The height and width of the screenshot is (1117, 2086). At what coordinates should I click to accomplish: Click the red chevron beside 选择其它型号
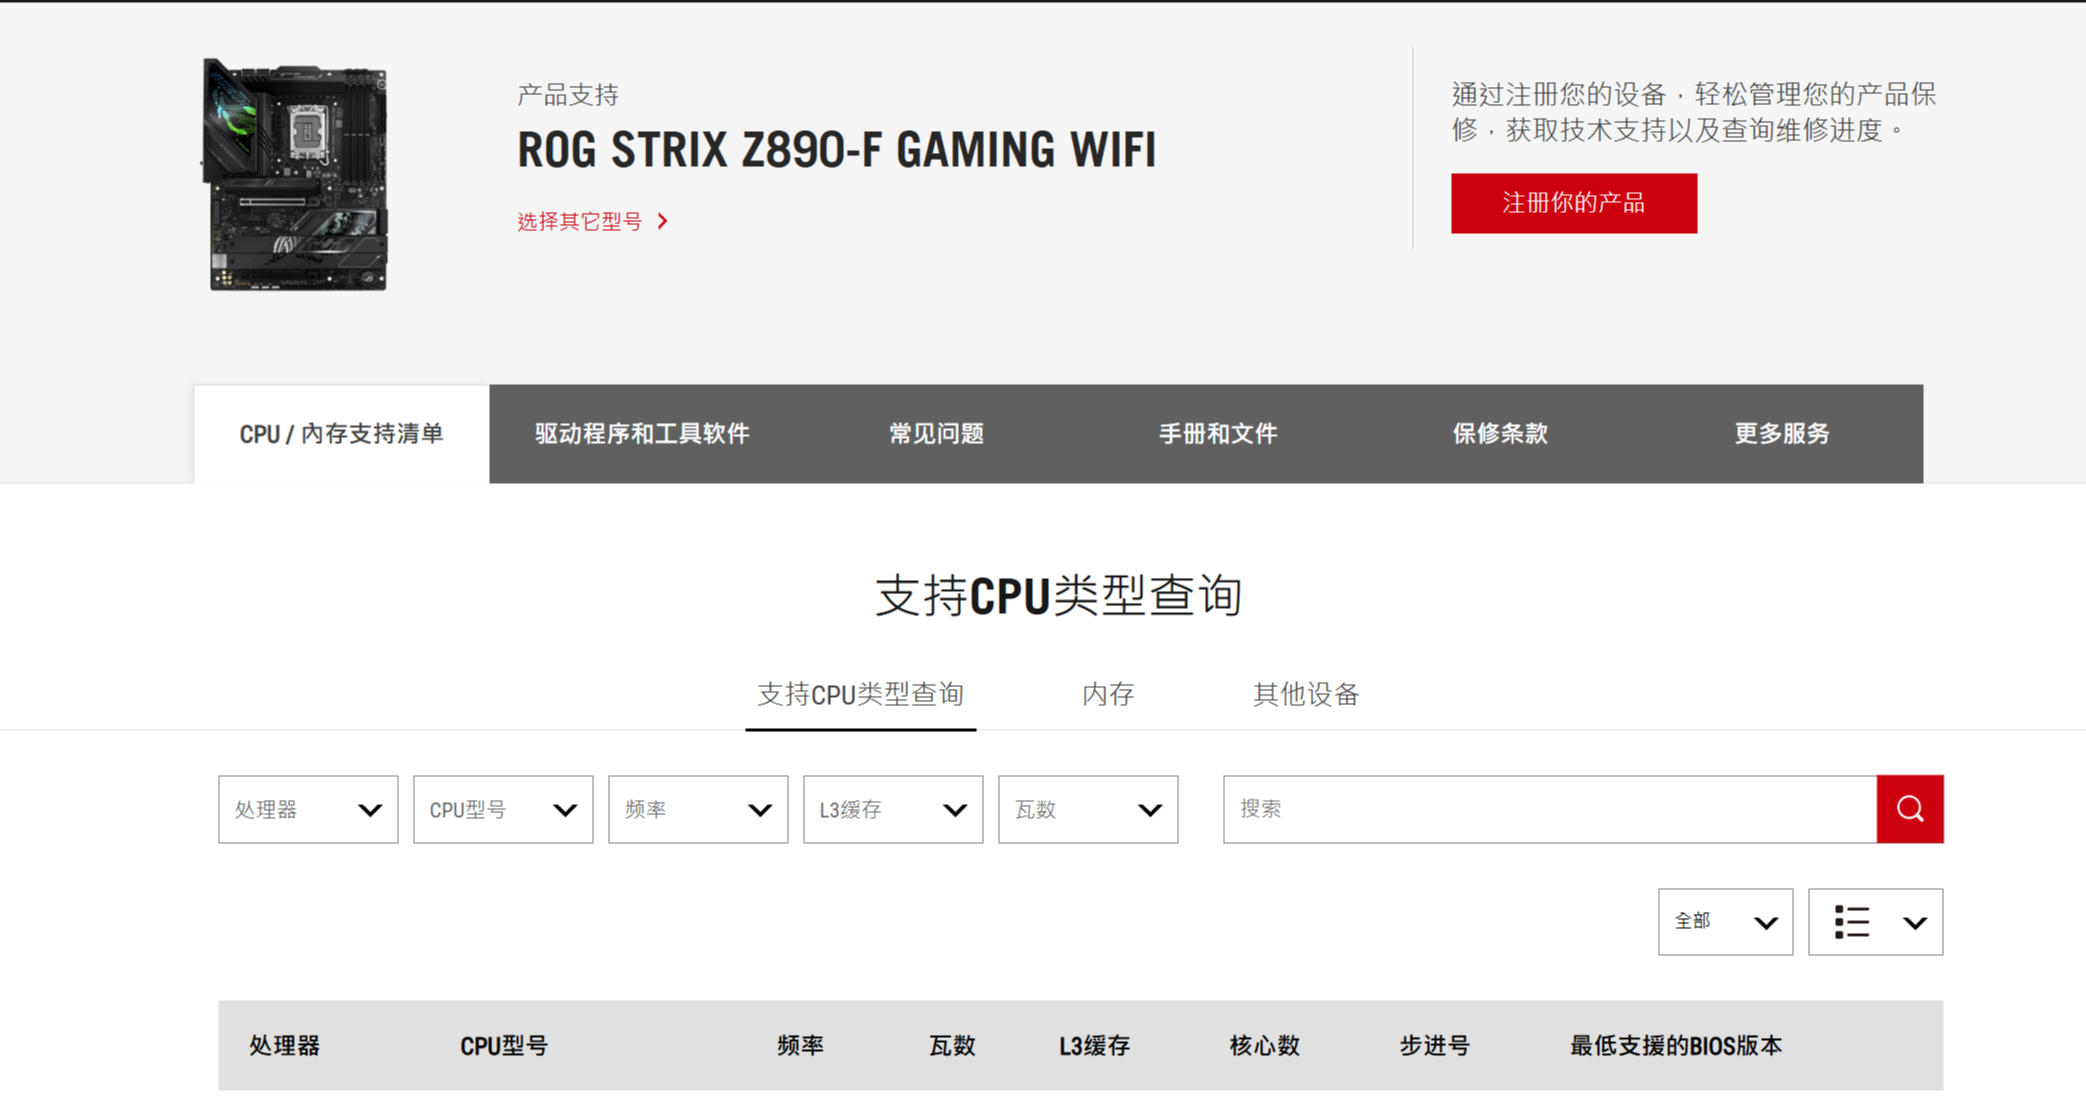point(663,221)
